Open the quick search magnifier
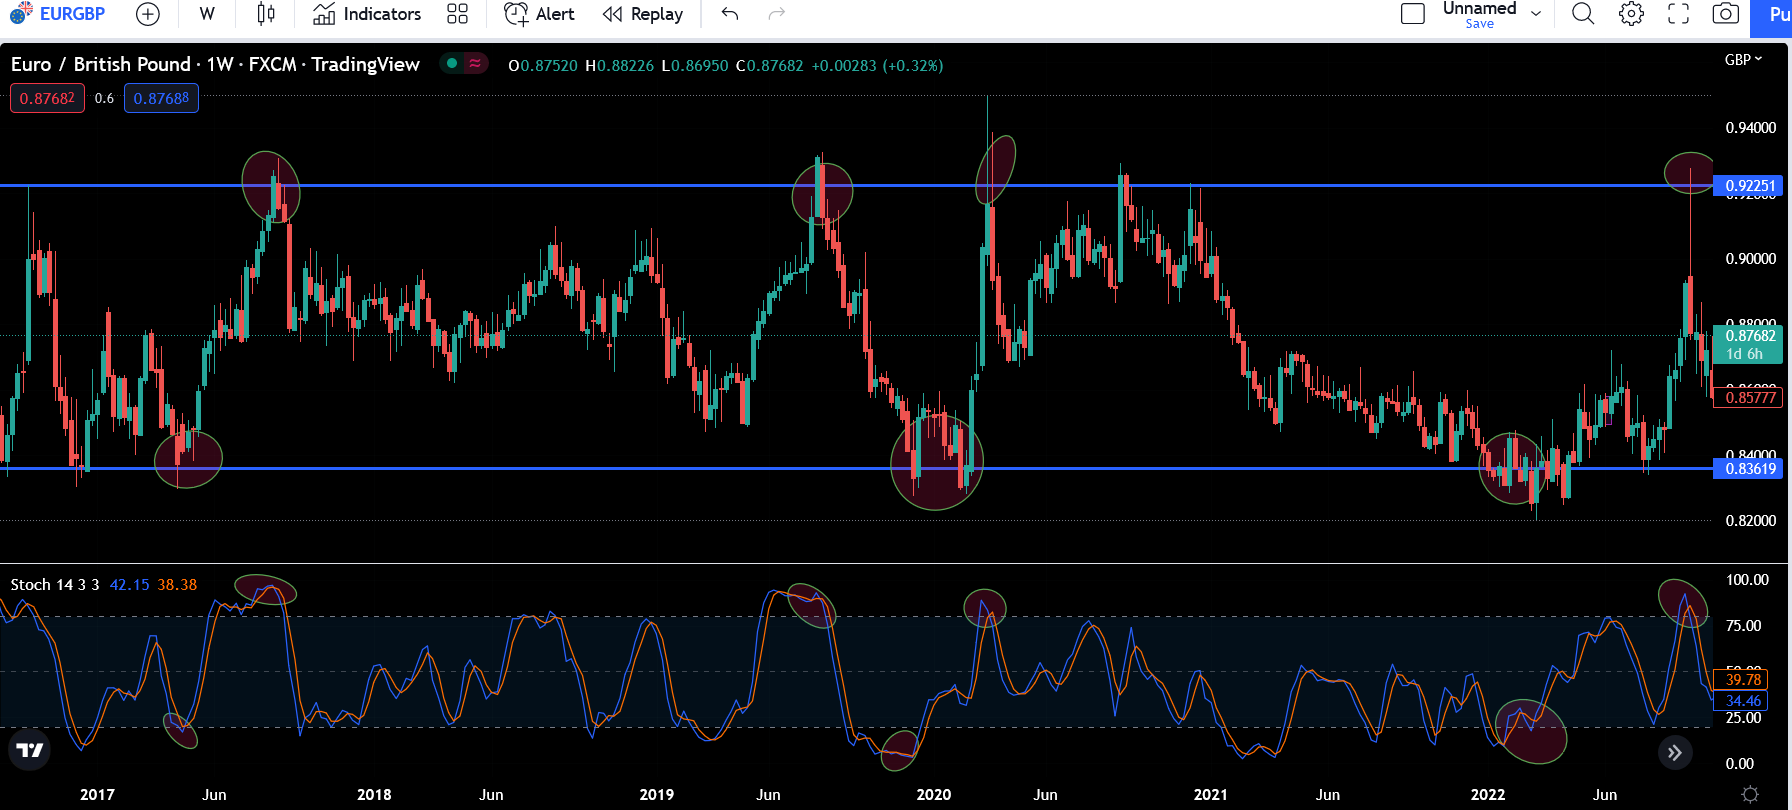The width and height of the screenshot is (1792, 810). pos(1583,14)
